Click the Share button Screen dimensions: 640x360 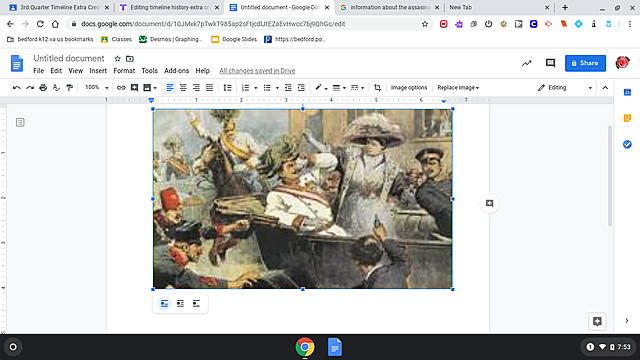pos(585,63)
